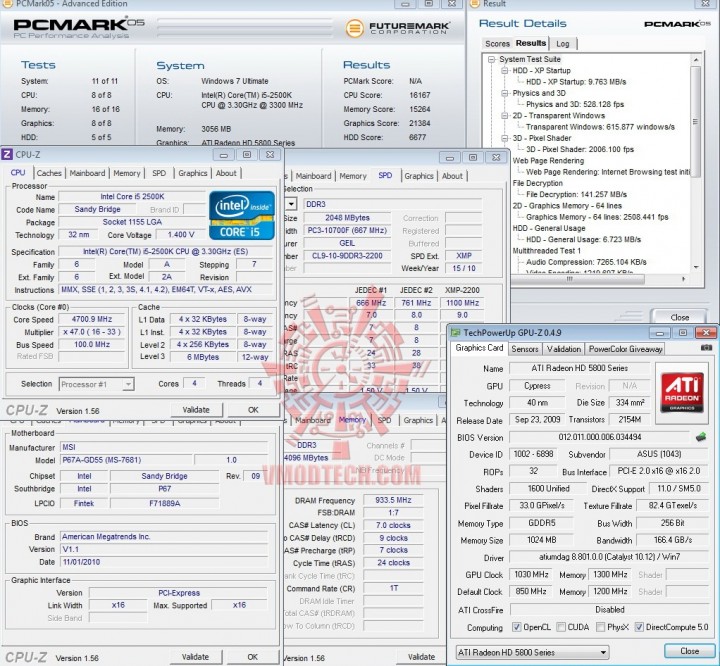Select the Results tab in Result Details

pyautogui.click(x=531, y=43)
